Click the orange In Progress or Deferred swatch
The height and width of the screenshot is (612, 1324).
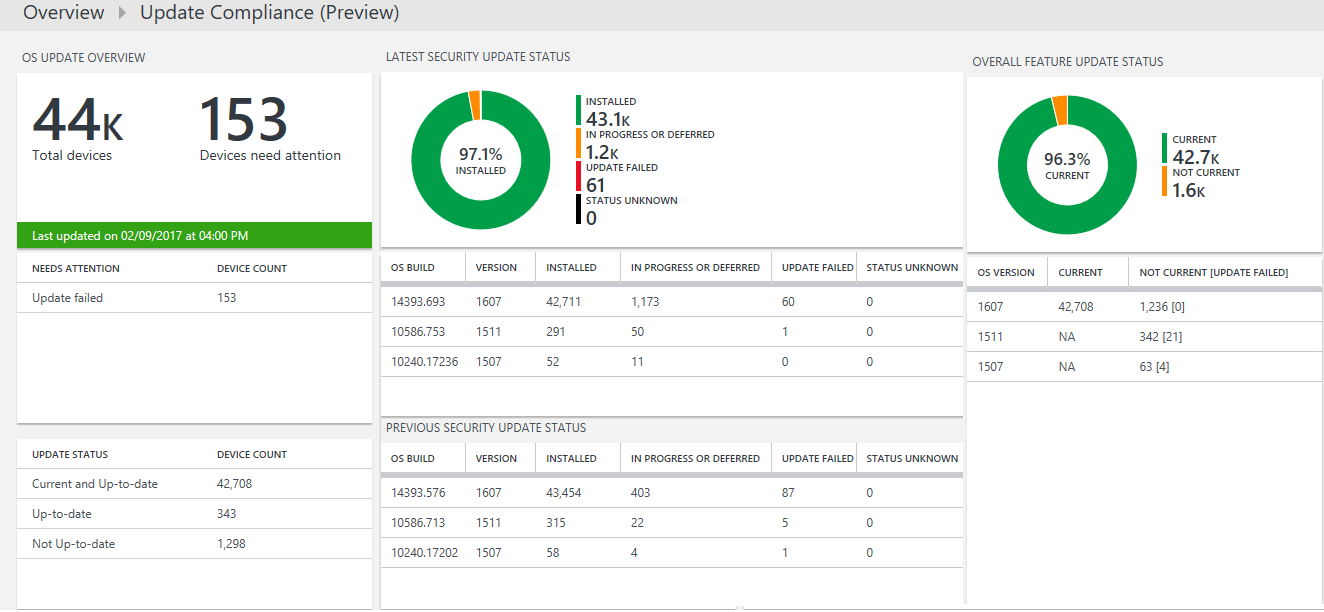(578, 143)
